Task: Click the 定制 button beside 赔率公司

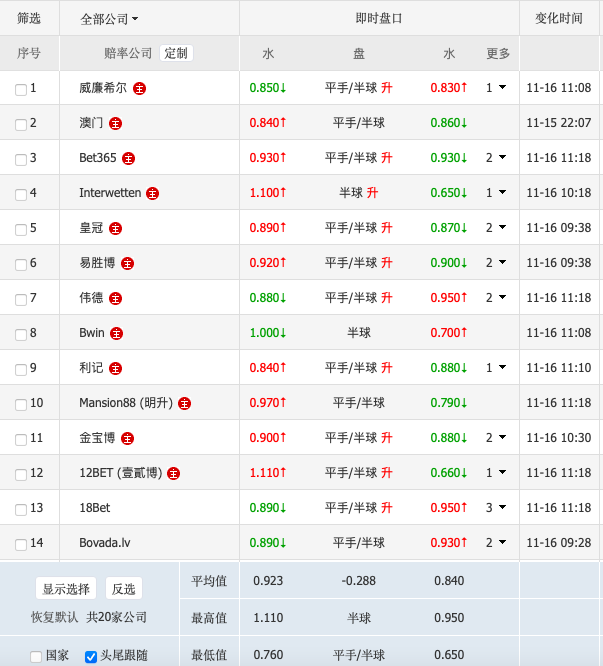Action: pyautogui.click(x=175, y=53)
